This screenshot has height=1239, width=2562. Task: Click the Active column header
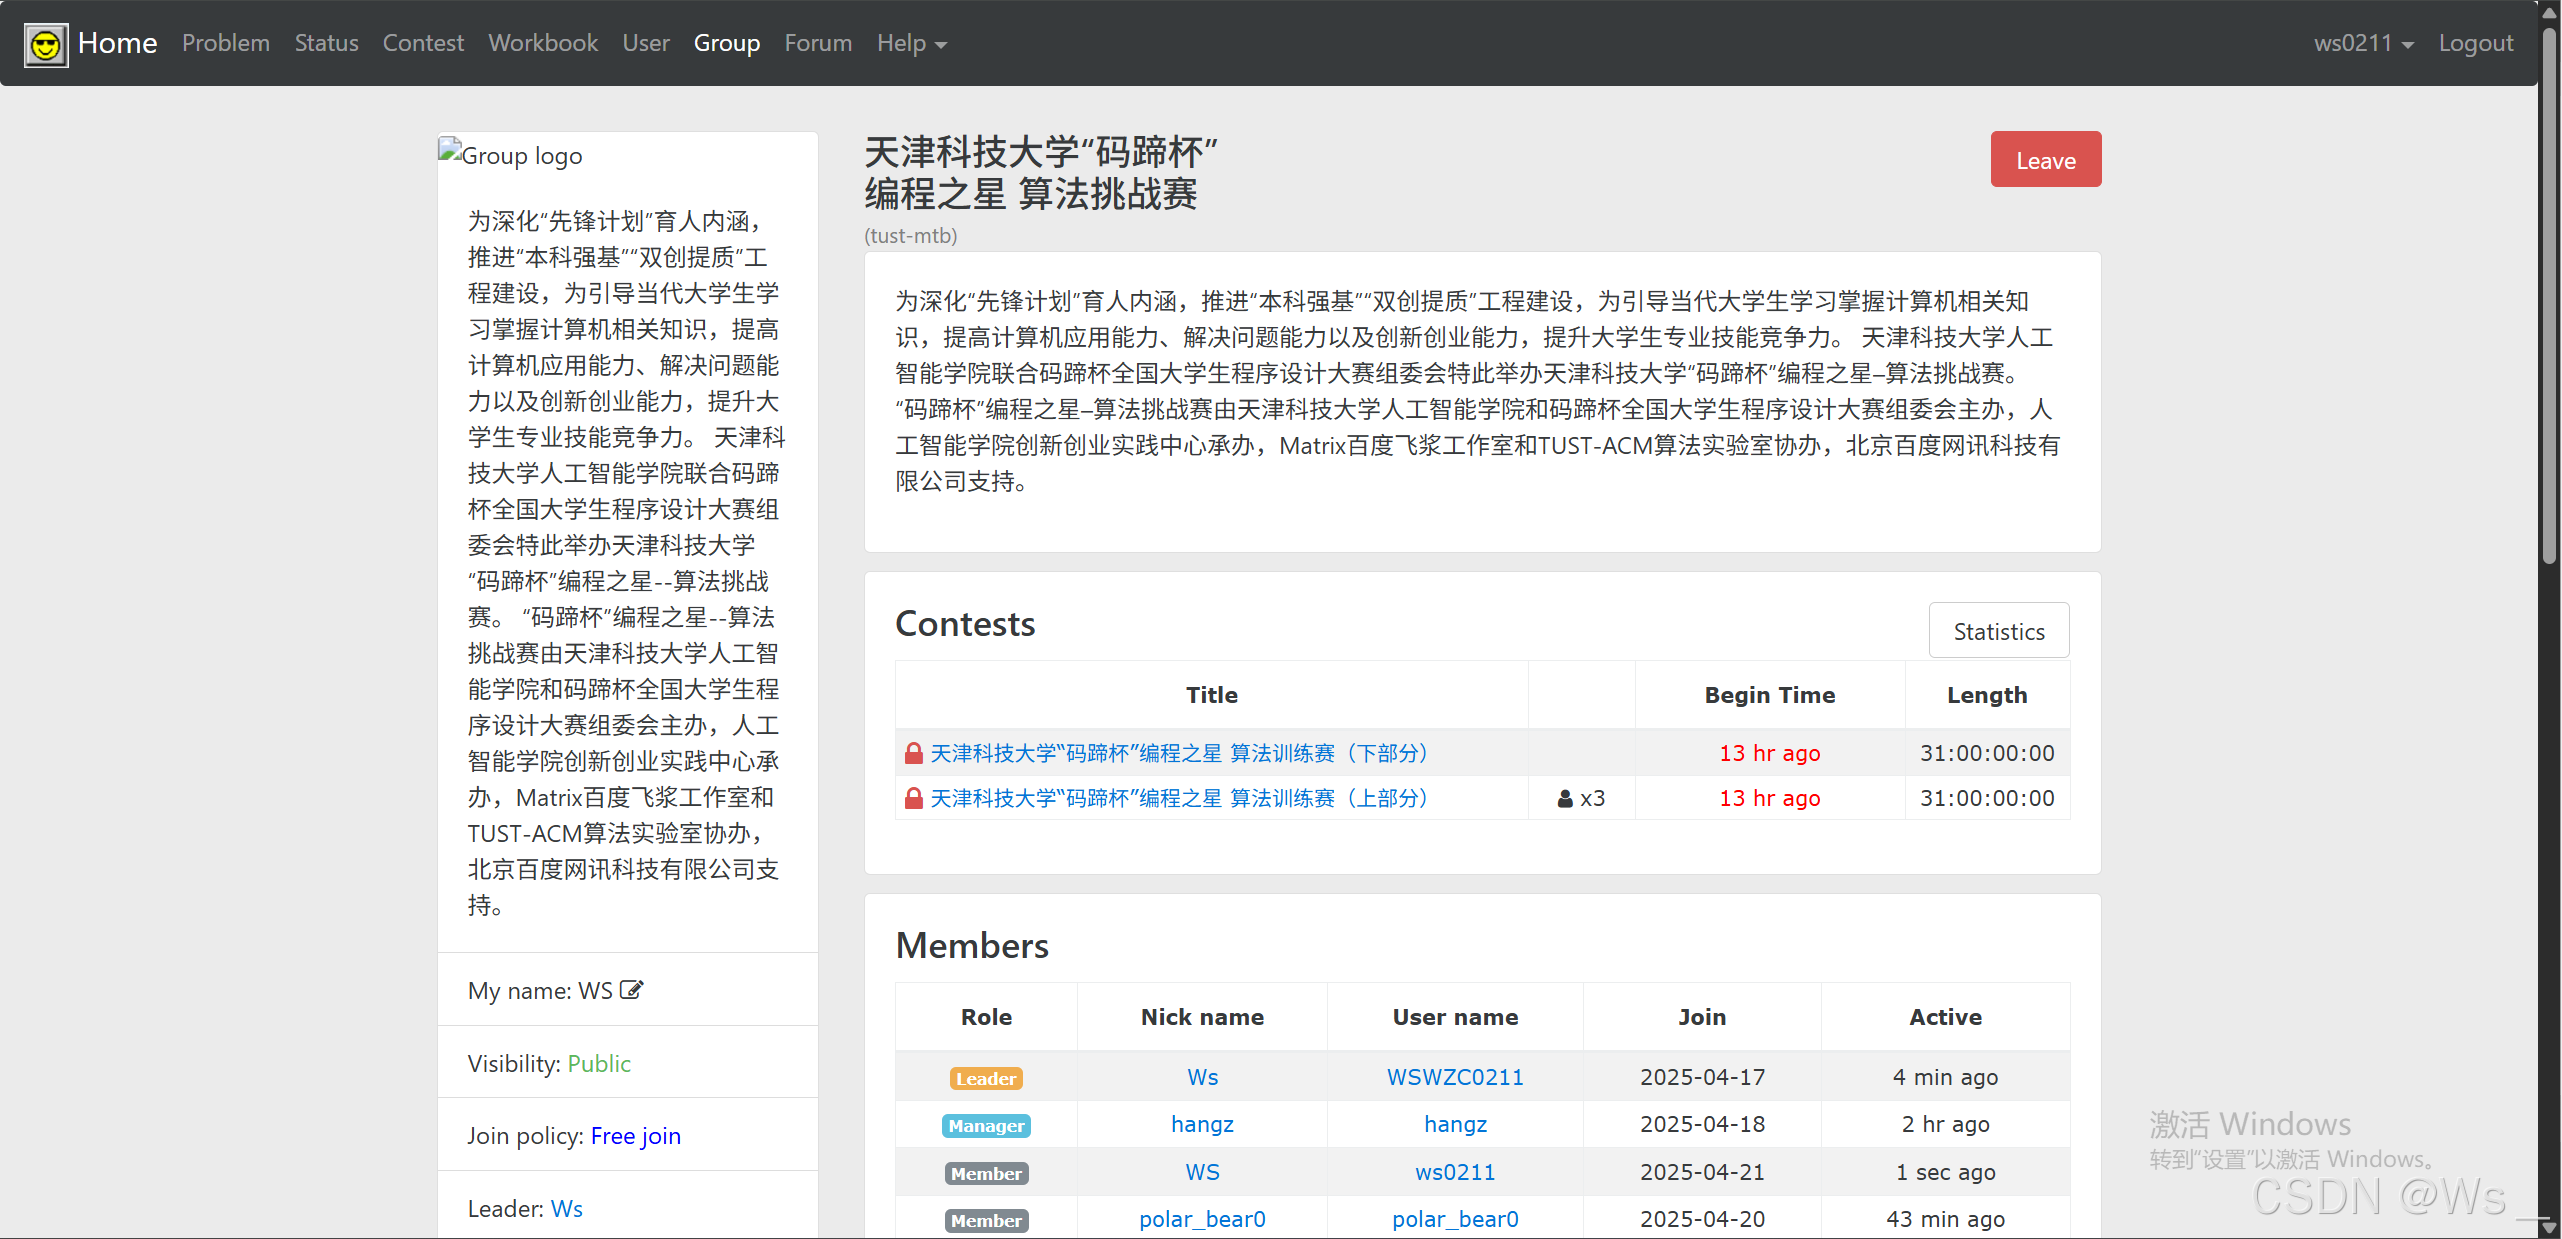point(1945,1017)
